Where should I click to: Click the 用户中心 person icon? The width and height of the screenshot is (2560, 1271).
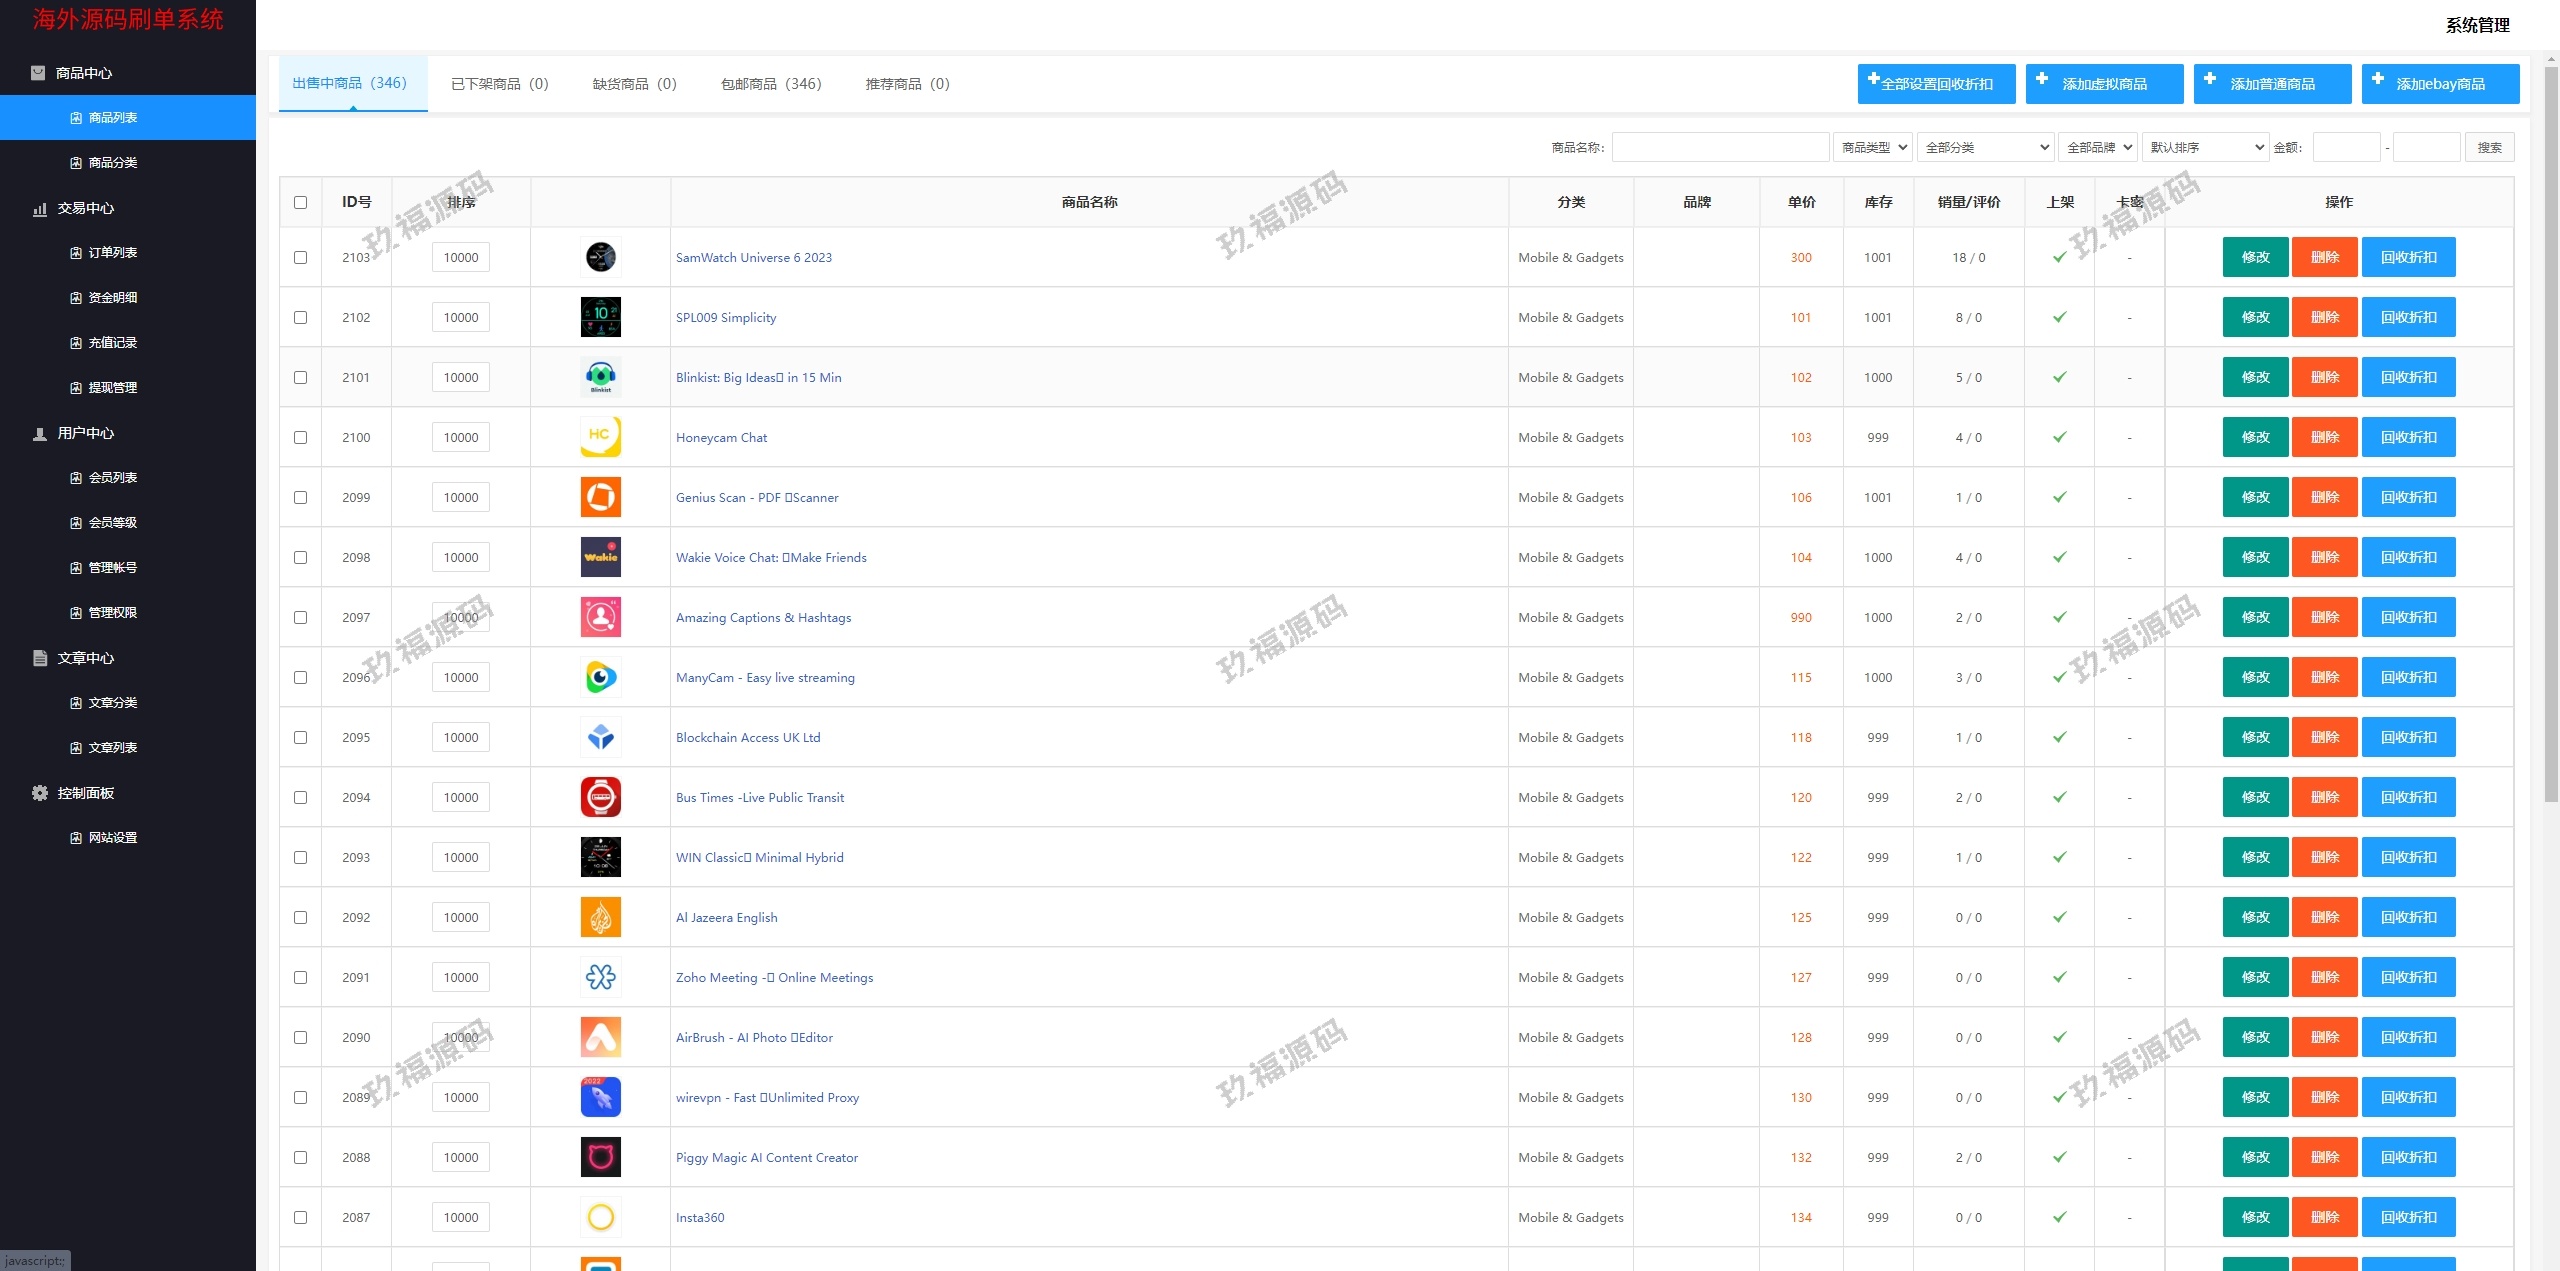click(x=40, y=433)
